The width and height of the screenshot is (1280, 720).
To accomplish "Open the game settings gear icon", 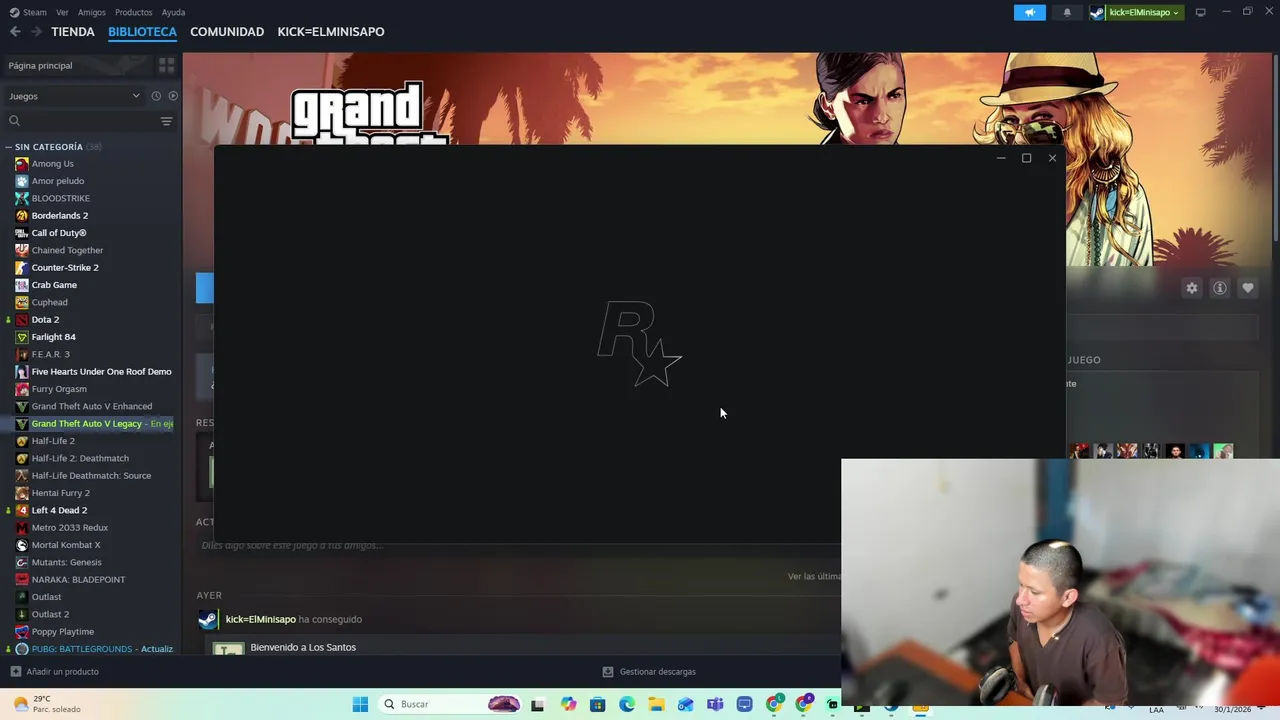I will coord(1191,288).
